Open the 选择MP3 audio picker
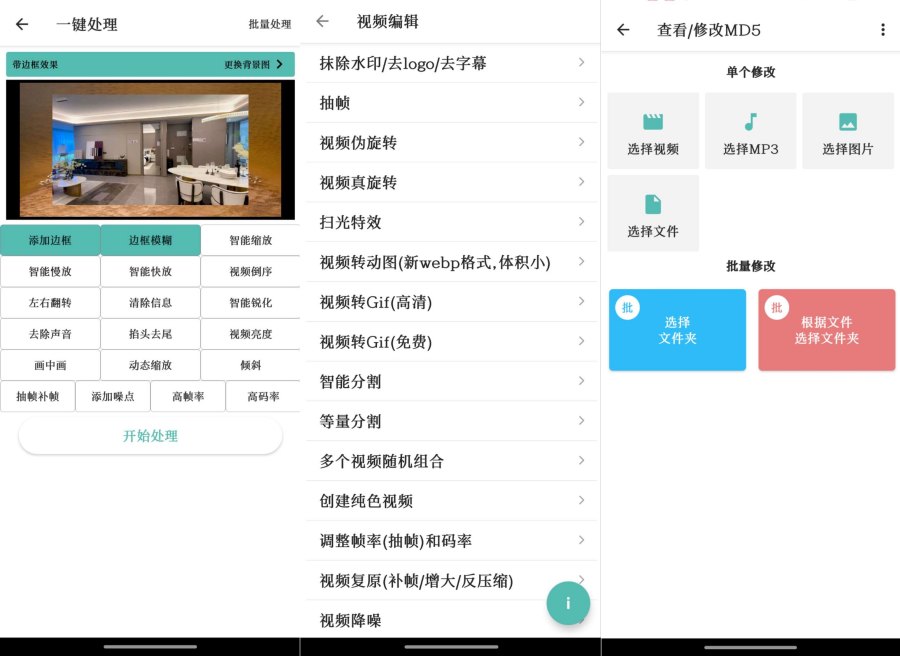 click(x=751, y=130)
